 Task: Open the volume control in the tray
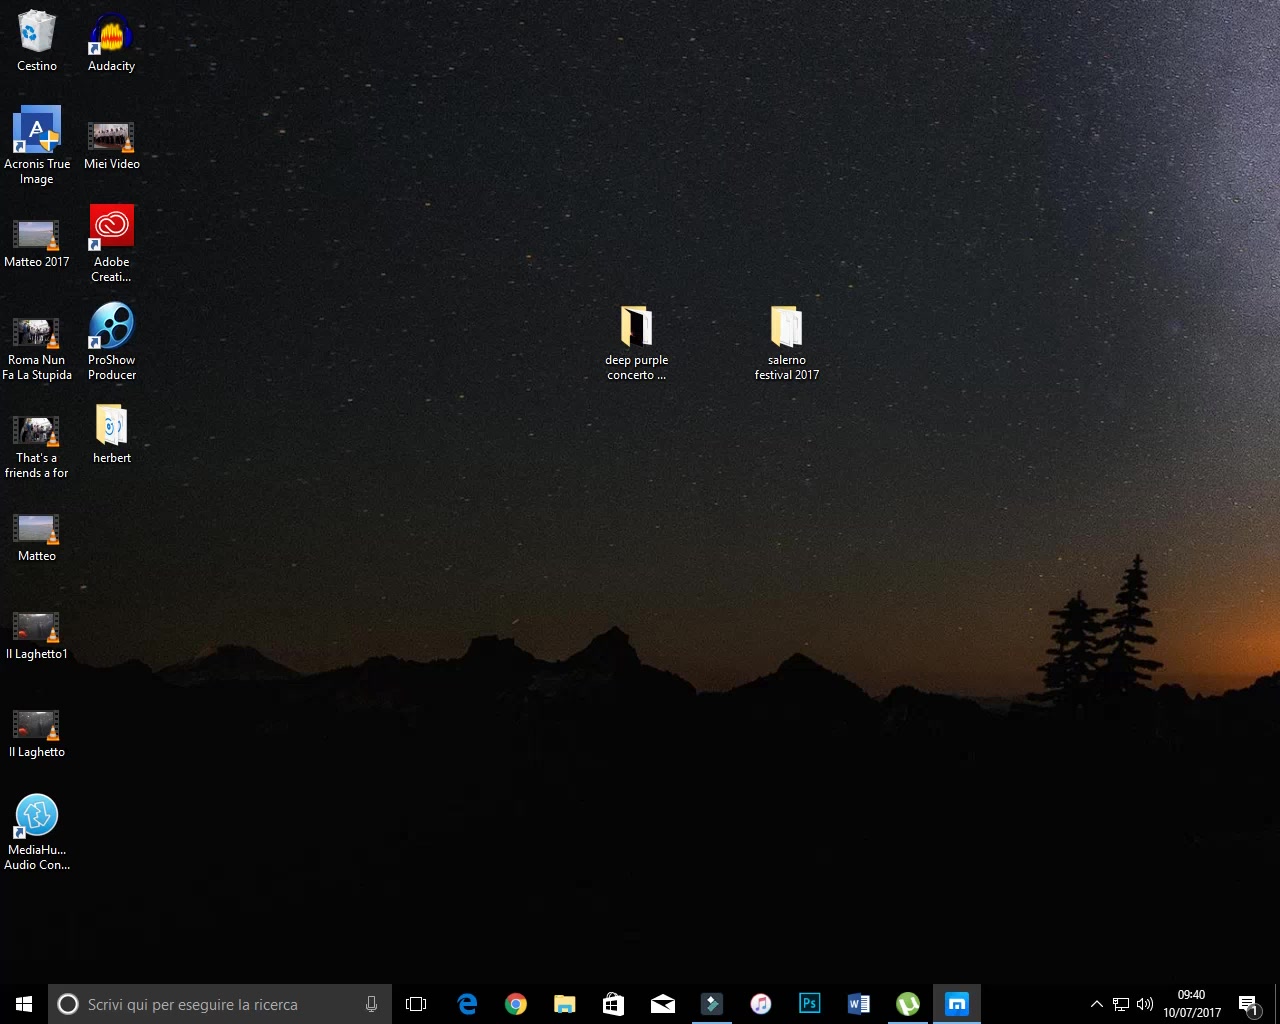[x=1145, y=1004]
